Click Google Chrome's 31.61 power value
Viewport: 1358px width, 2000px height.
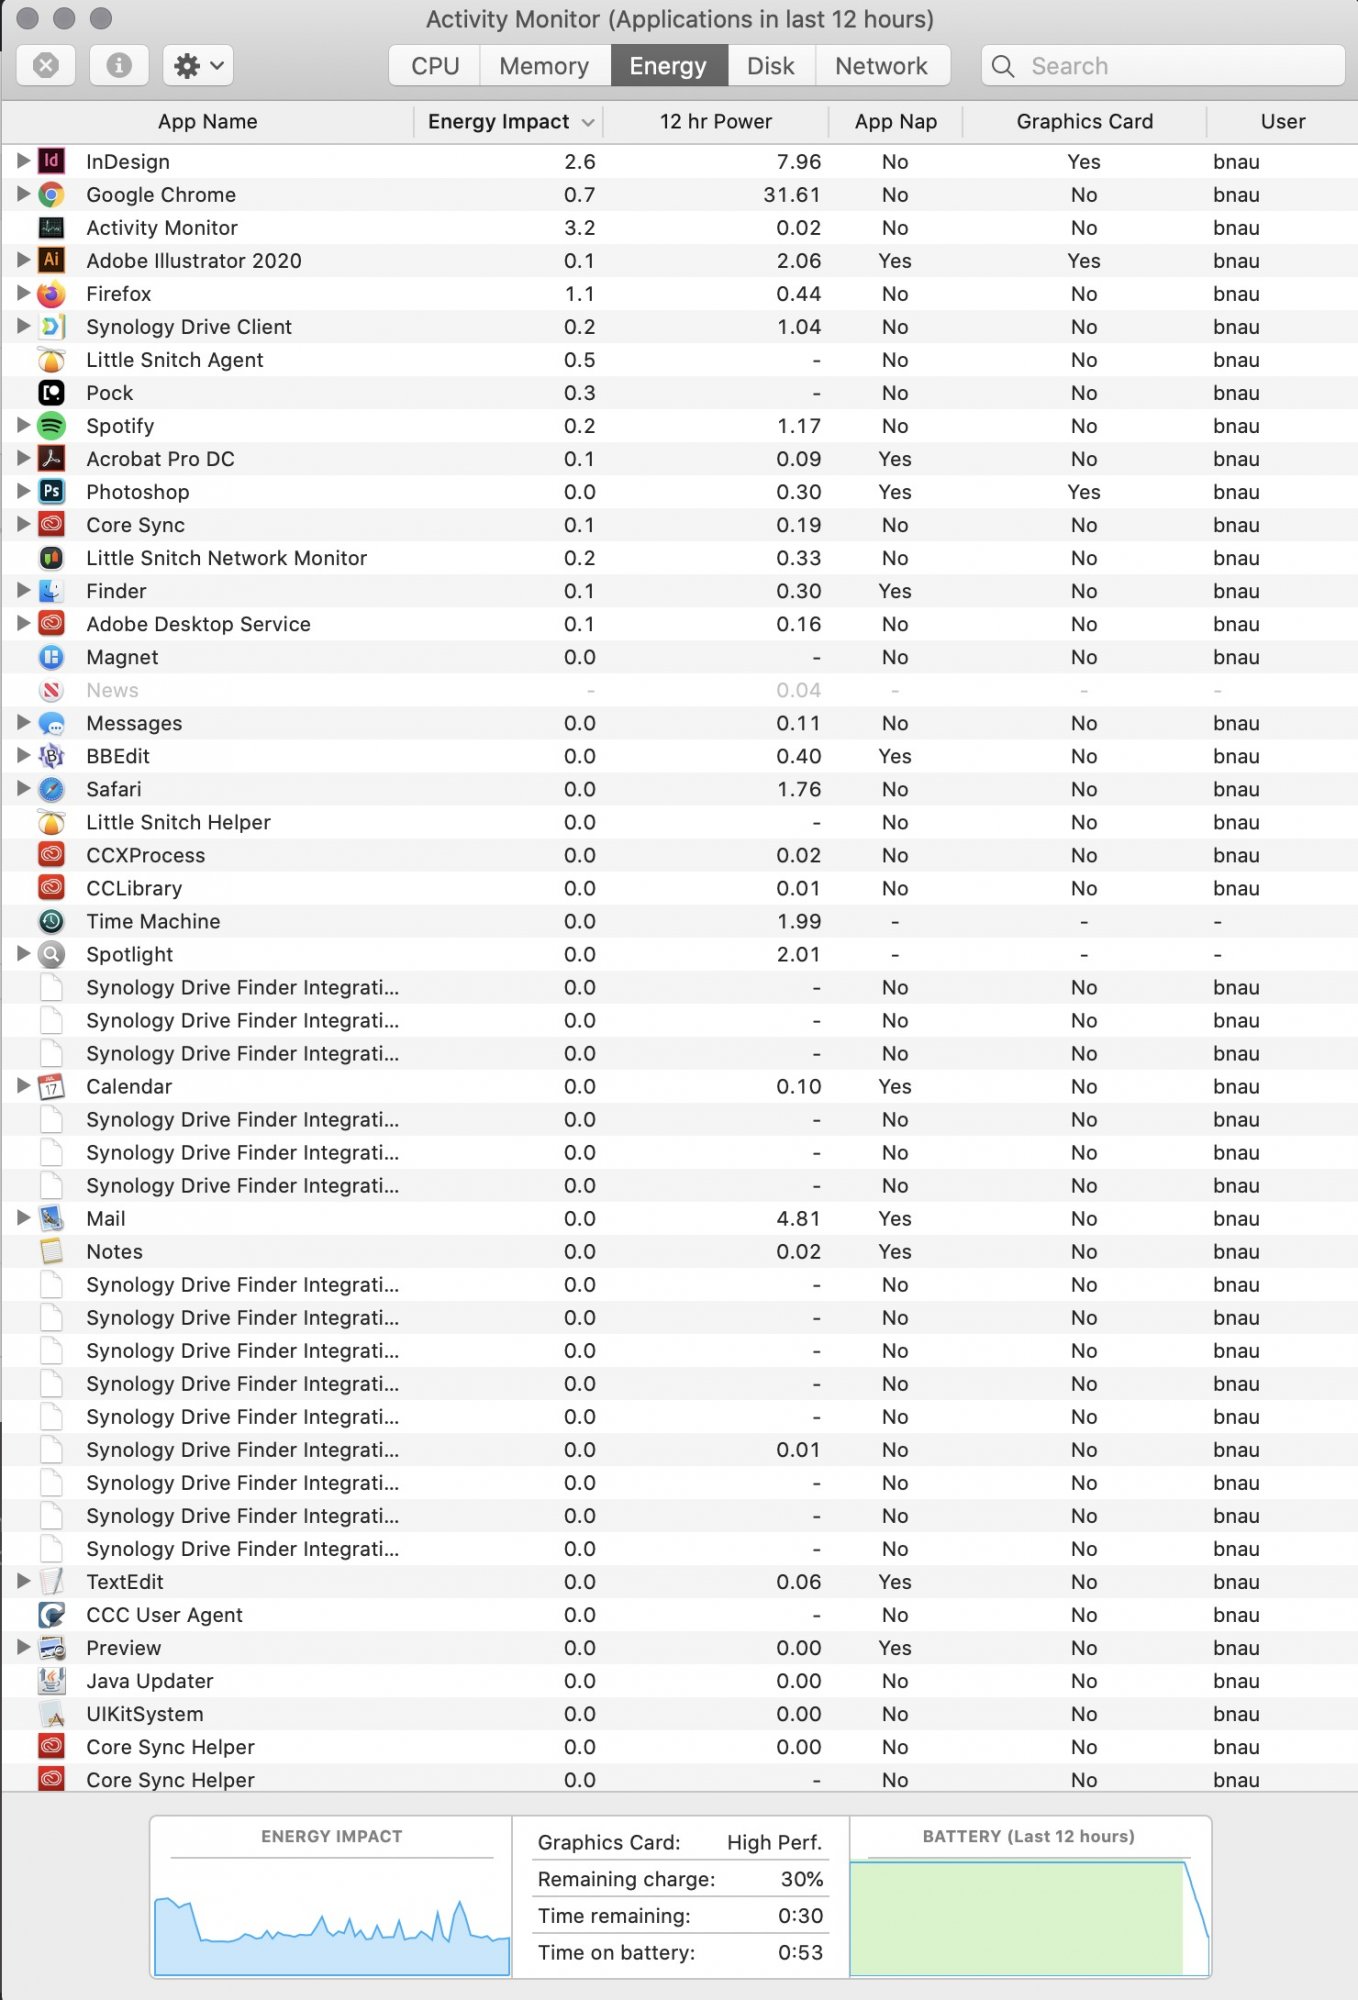pyautogui.click(x=792, y=194)
